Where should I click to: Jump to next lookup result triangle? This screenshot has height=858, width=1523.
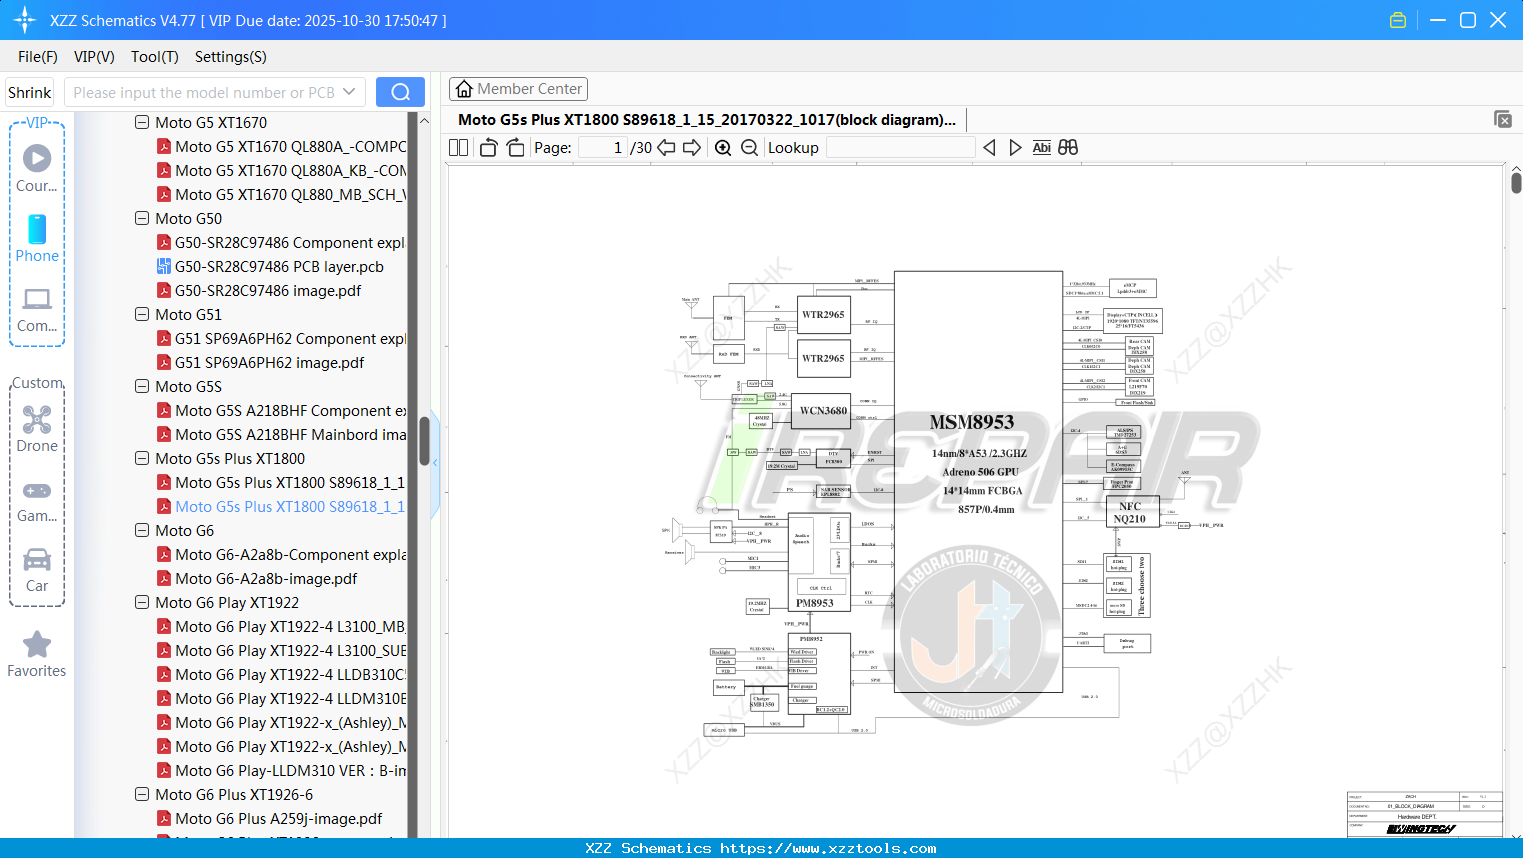pos(1015,147)
